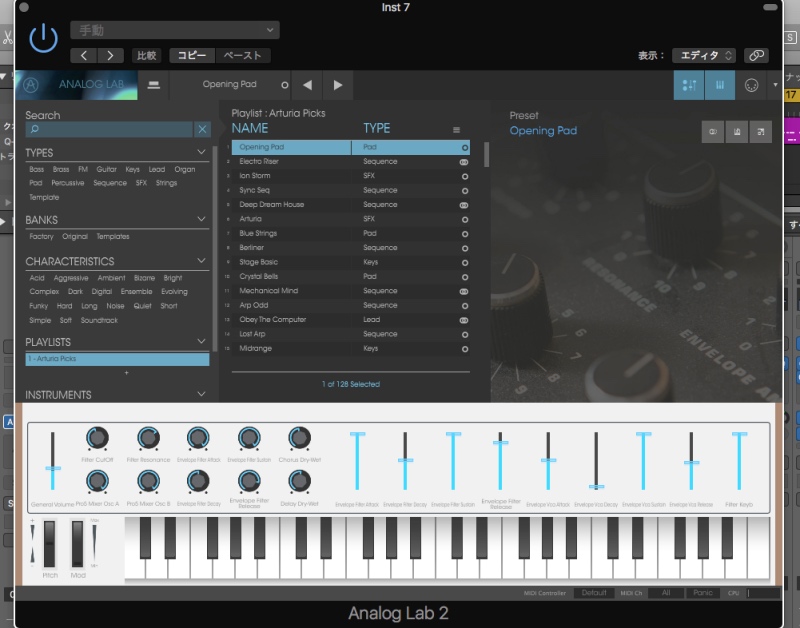Toggle the Bass type filter tag
800x628 pixels.
36,169
